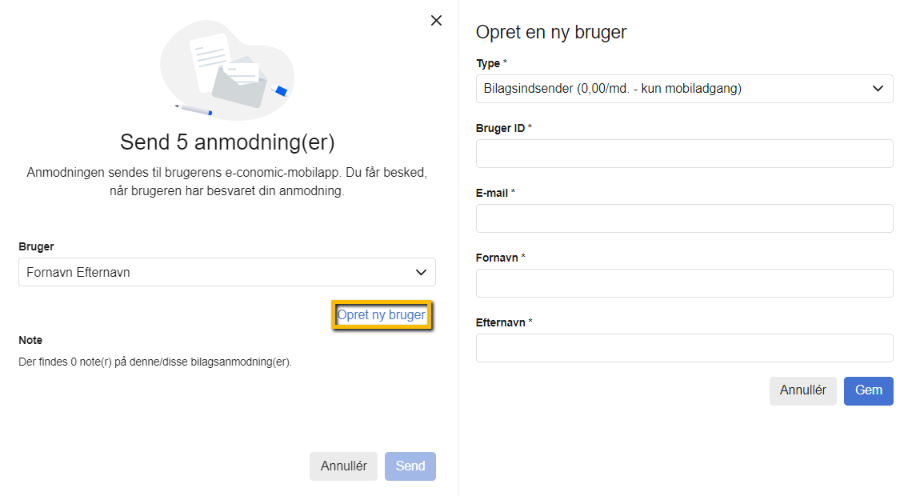
Task: Click the Send button
Action: pyautogui.click(x=410, y=466)
